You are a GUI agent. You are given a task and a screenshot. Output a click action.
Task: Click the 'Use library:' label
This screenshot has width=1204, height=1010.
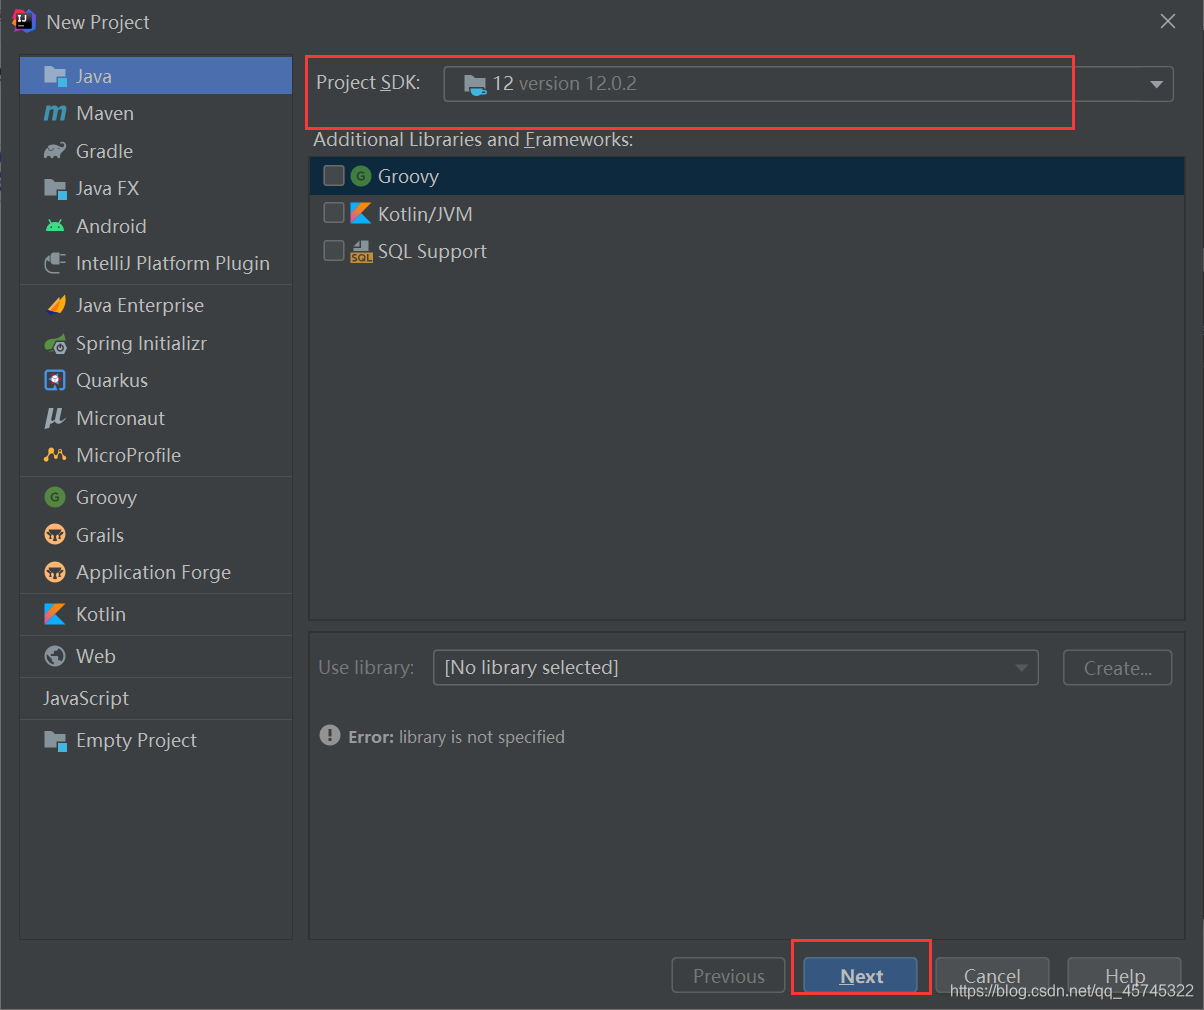[x=366, y=667]
